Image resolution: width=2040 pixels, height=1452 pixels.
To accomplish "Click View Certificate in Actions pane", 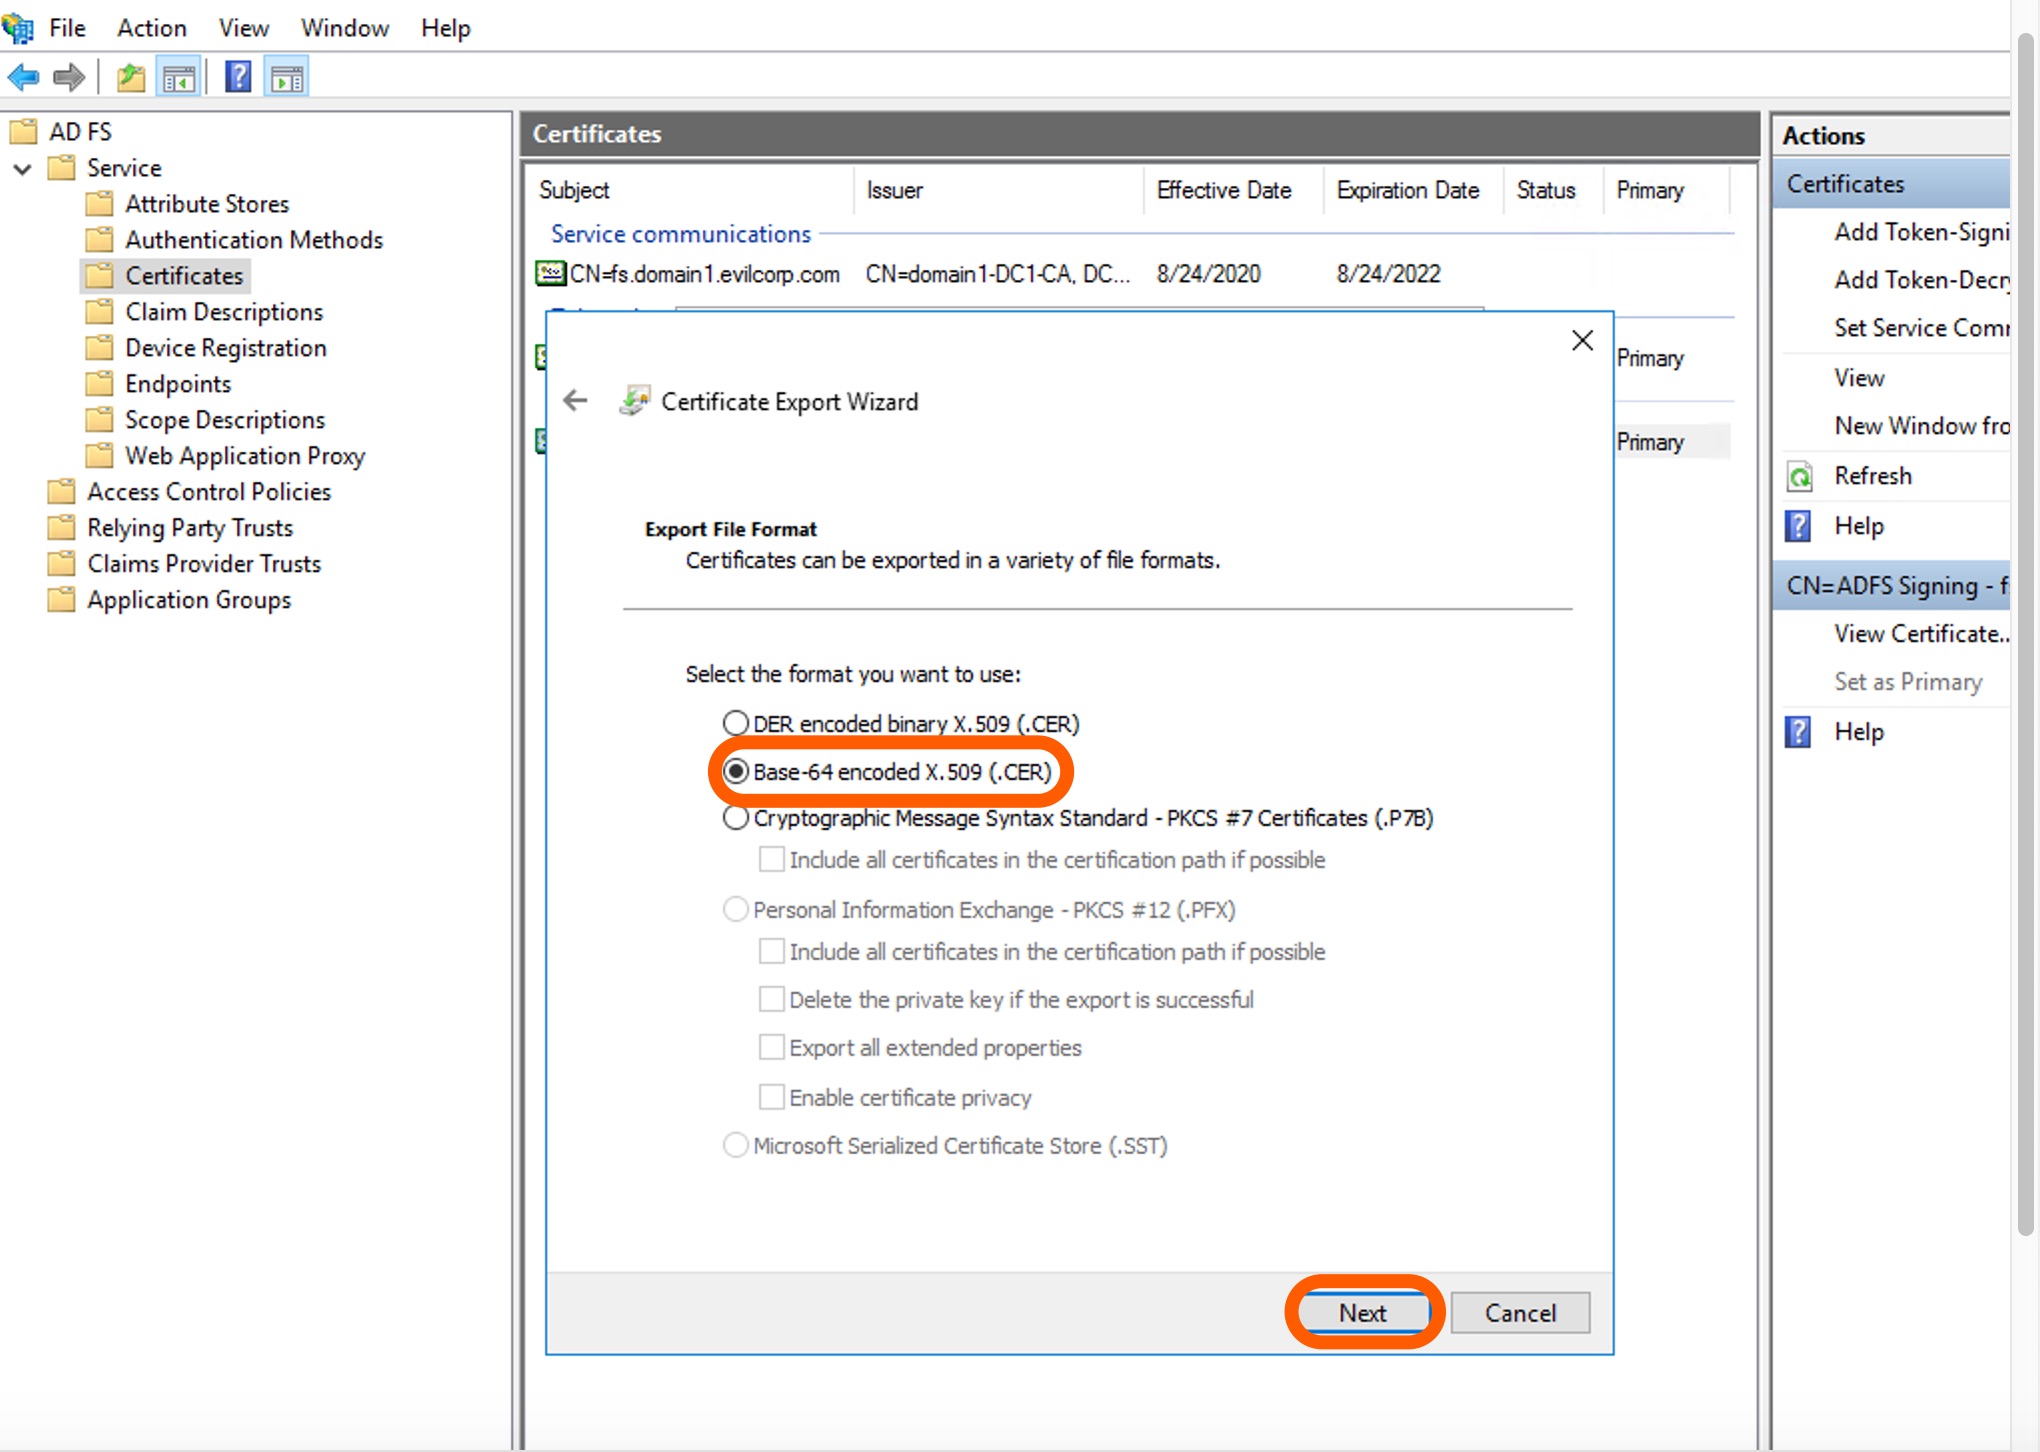I will [x=1919, y=634].
